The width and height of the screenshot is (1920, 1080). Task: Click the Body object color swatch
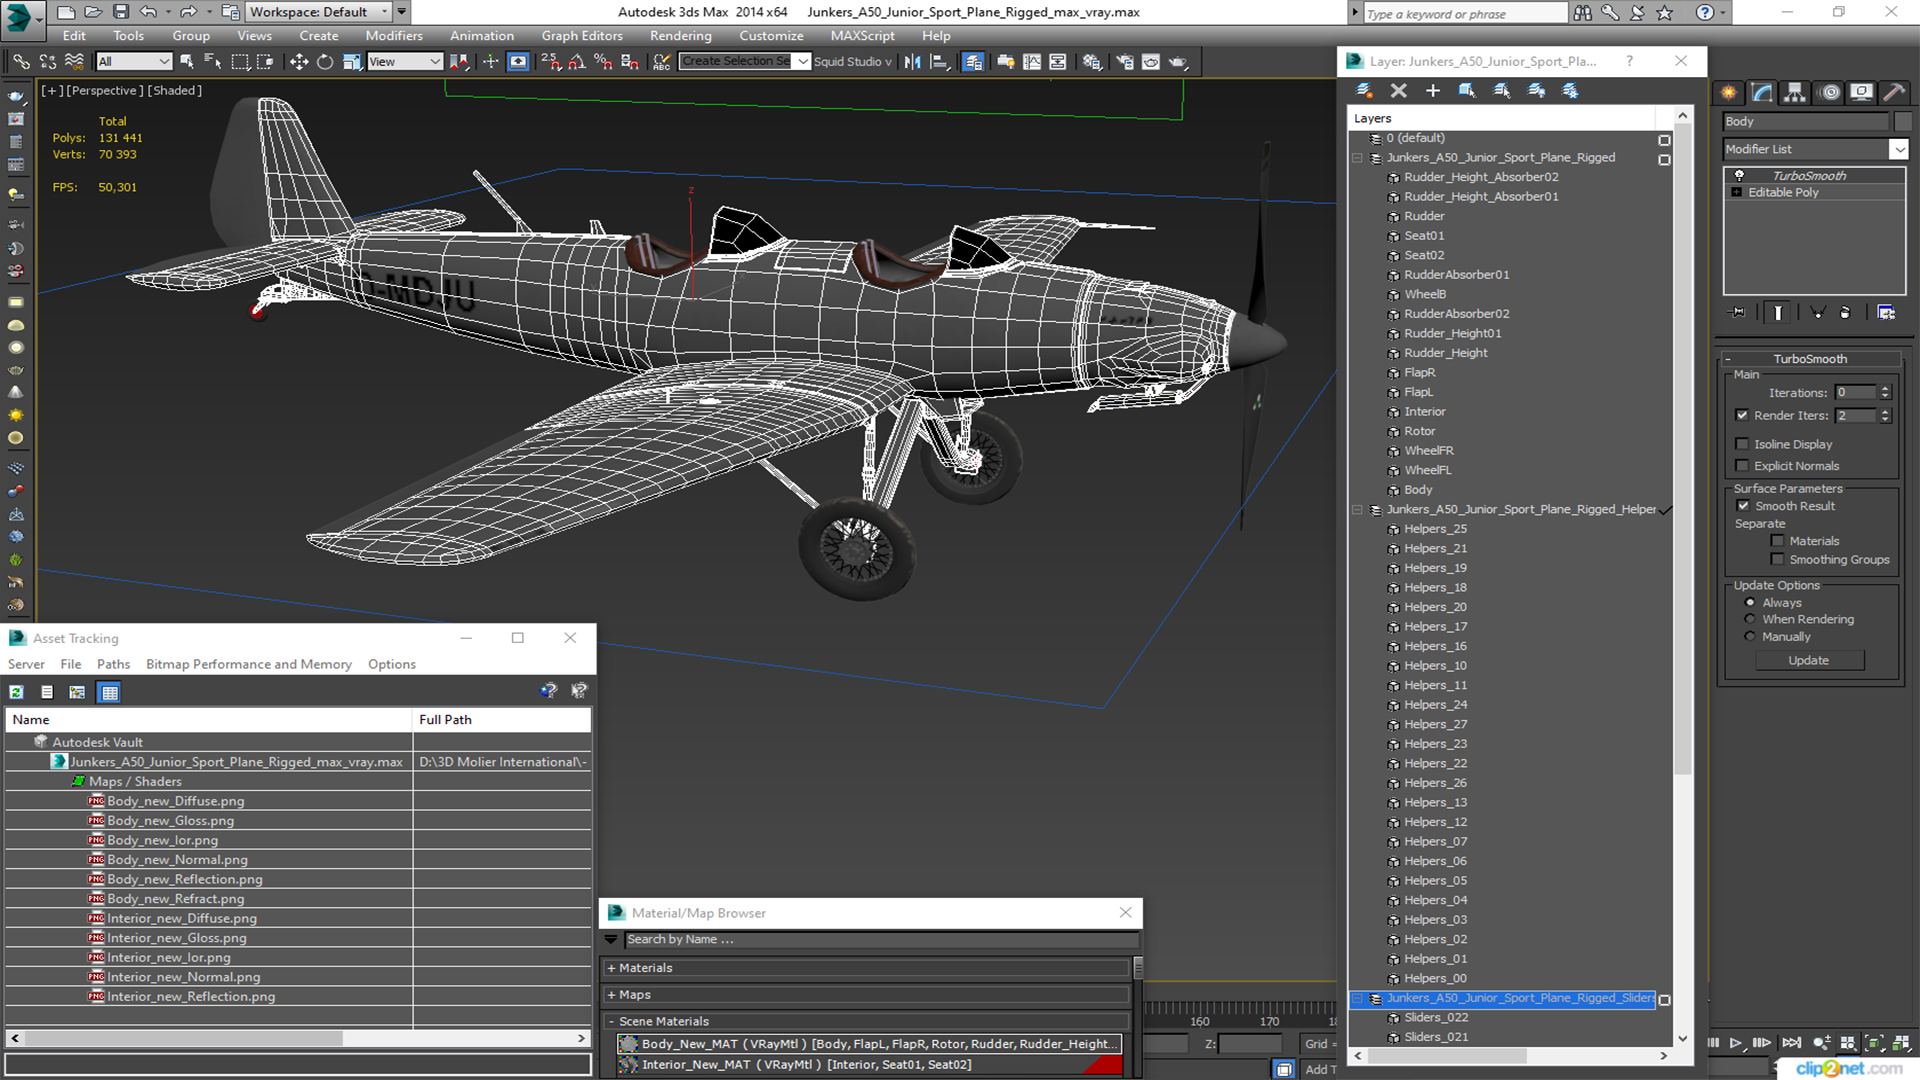[x=1902, y=121]
